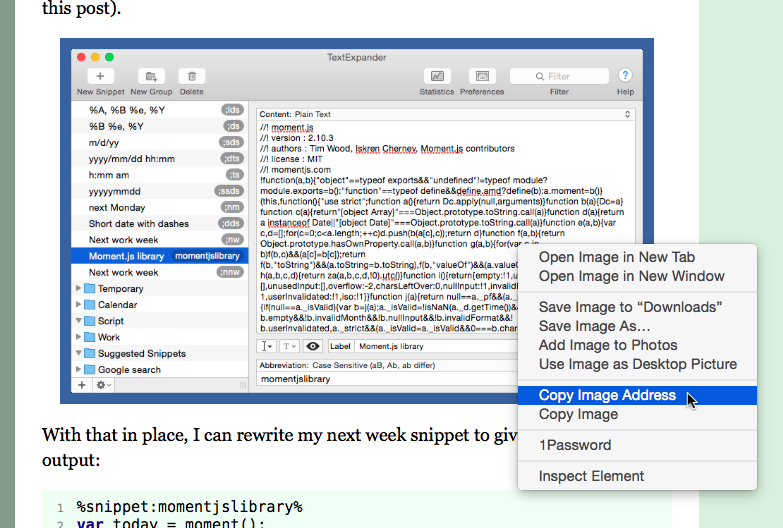This screenshot has height=528, width=783.
Task: Choose Open Image in New Window
Action: (637, 276)
